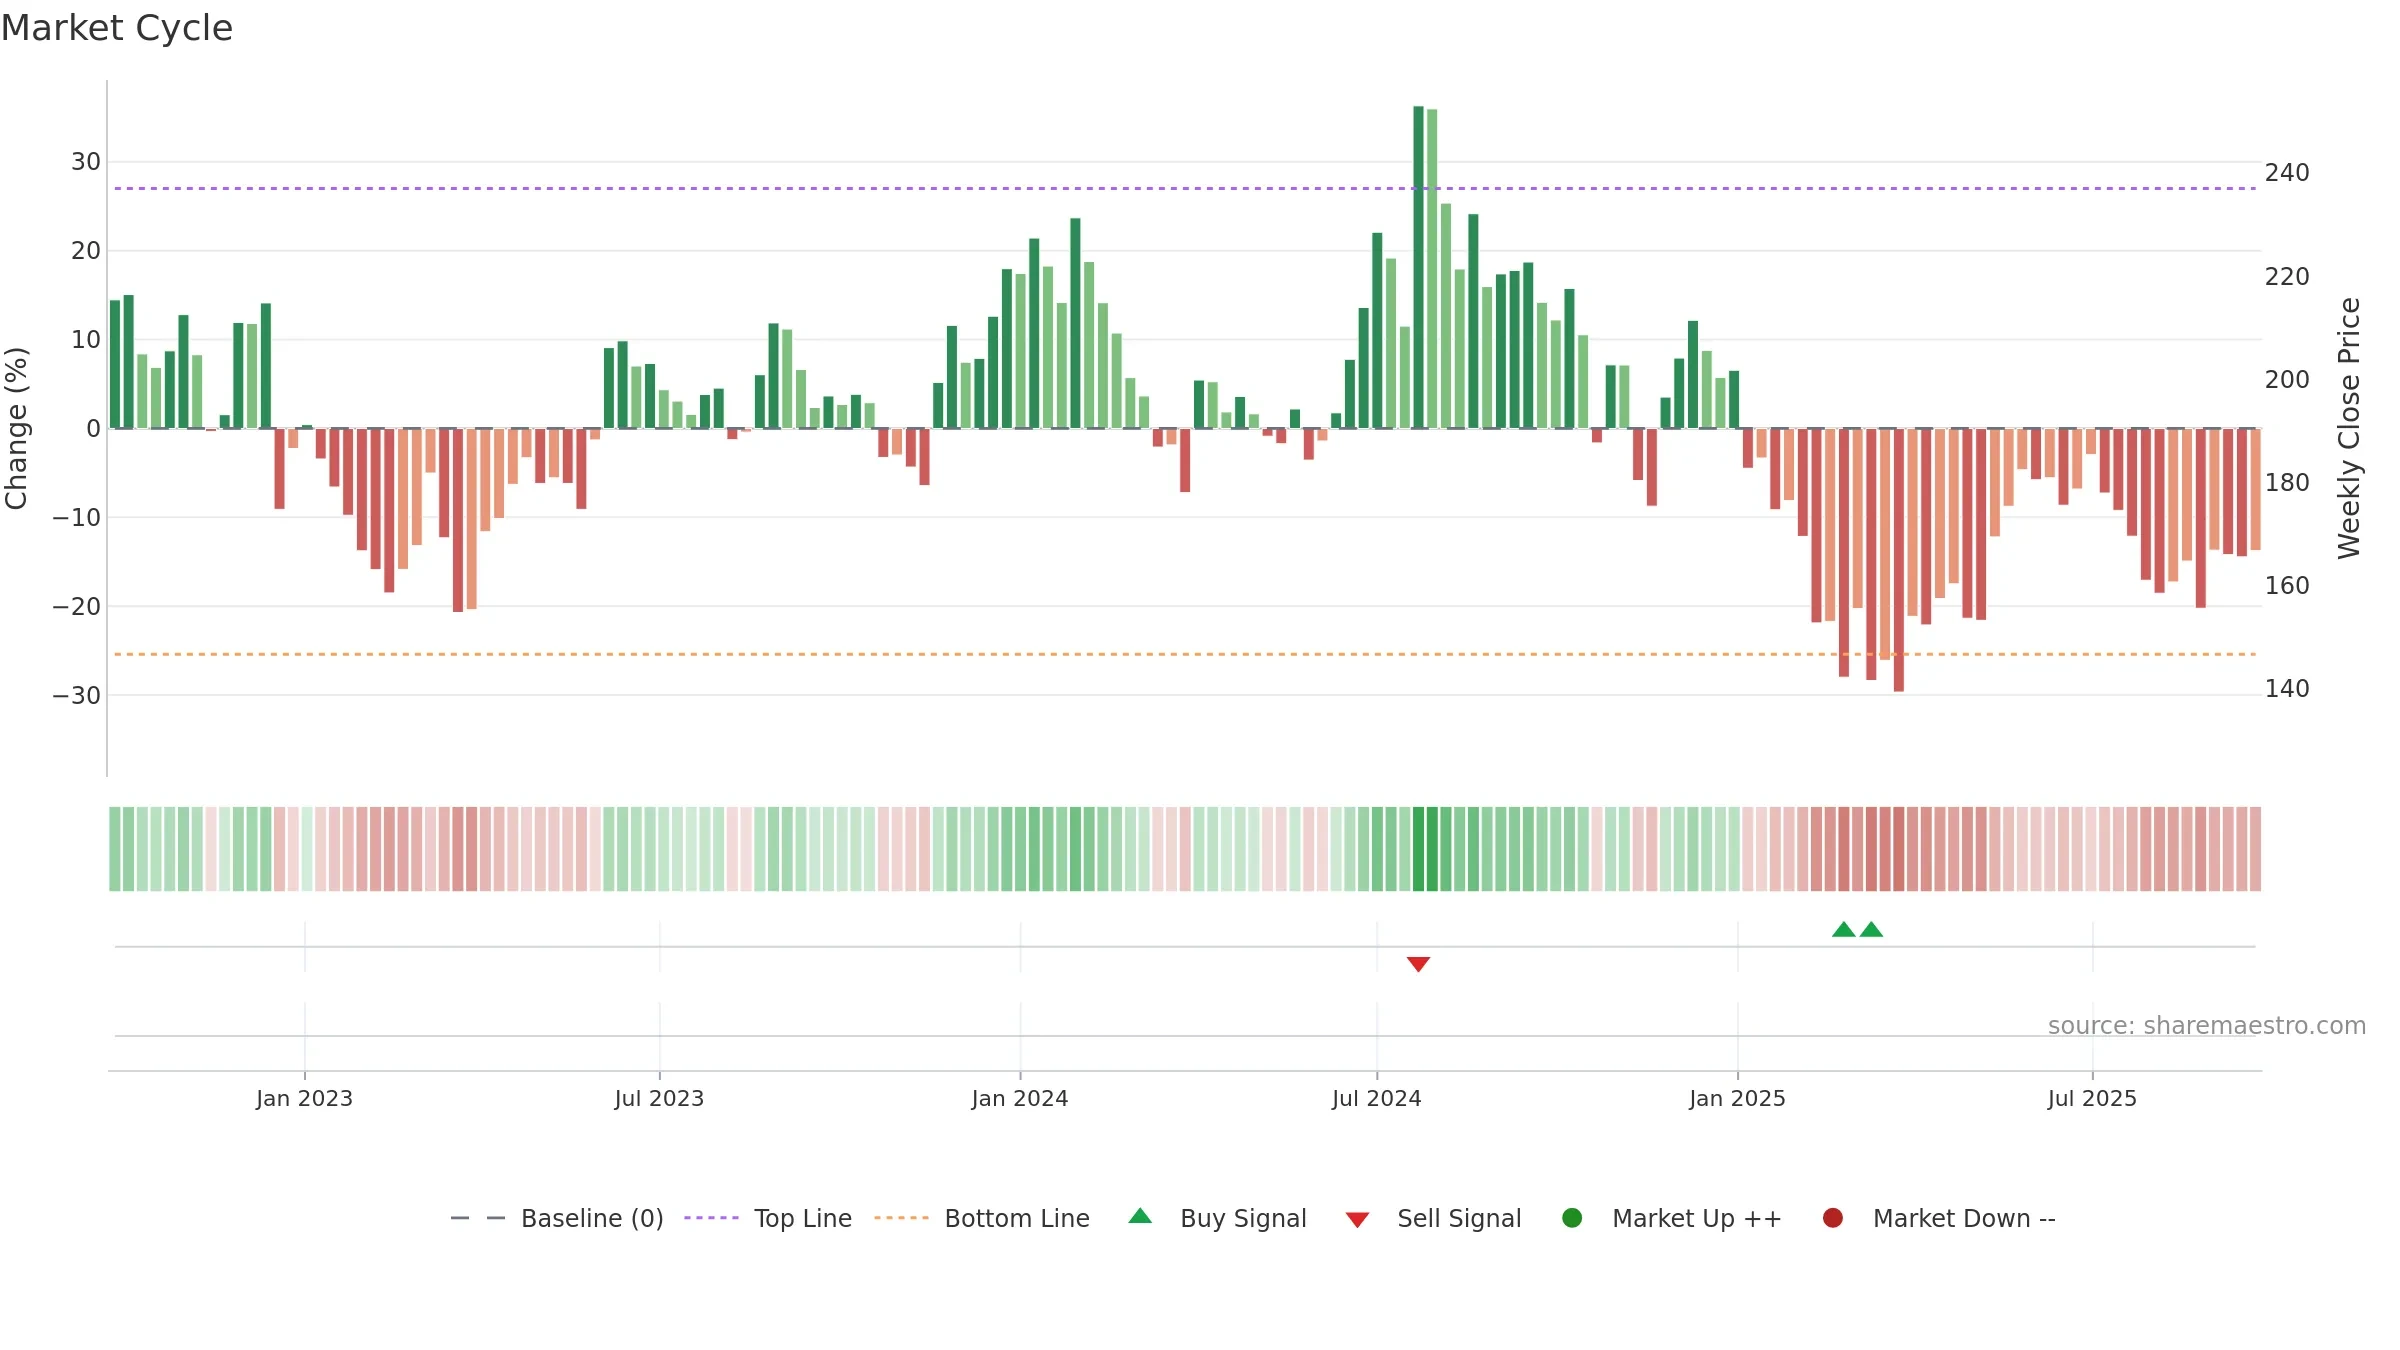Click the second green buy signal marker in 2025
Screen dimensions: 2400x1350
1871,929
